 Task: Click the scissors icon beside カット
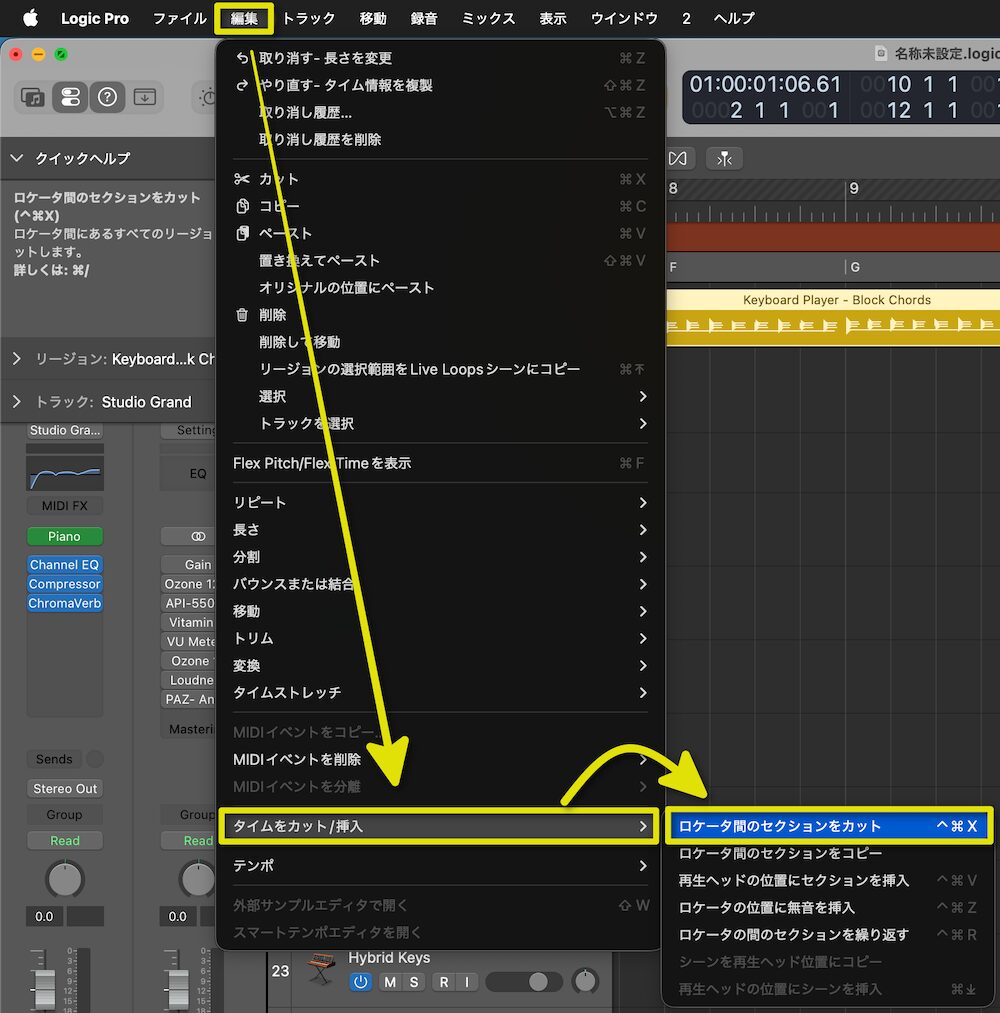click(x=242, y=179)
